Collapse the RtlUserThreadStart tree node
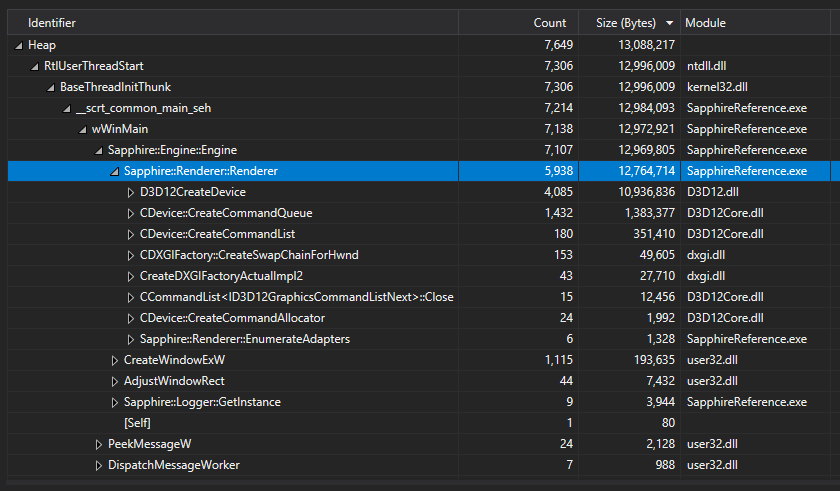The width and height of the screenshot is (840, 491). click(x=35, y=66)
